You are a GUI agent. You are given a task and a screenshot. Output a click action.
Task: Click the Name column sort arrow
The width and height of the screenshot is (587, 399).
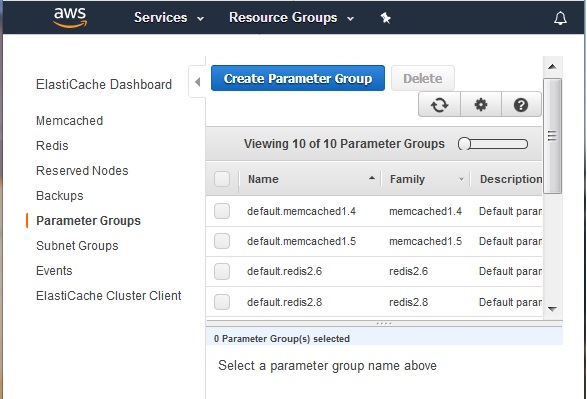pyautogui.click(x=372, y=178)
